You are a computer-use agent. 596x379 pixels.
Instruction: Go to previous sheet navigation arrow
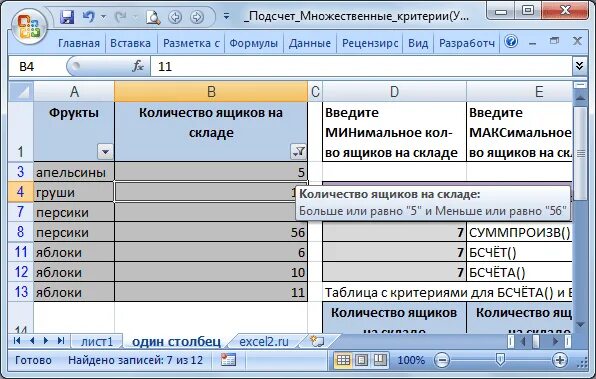(x=32, y=341)
